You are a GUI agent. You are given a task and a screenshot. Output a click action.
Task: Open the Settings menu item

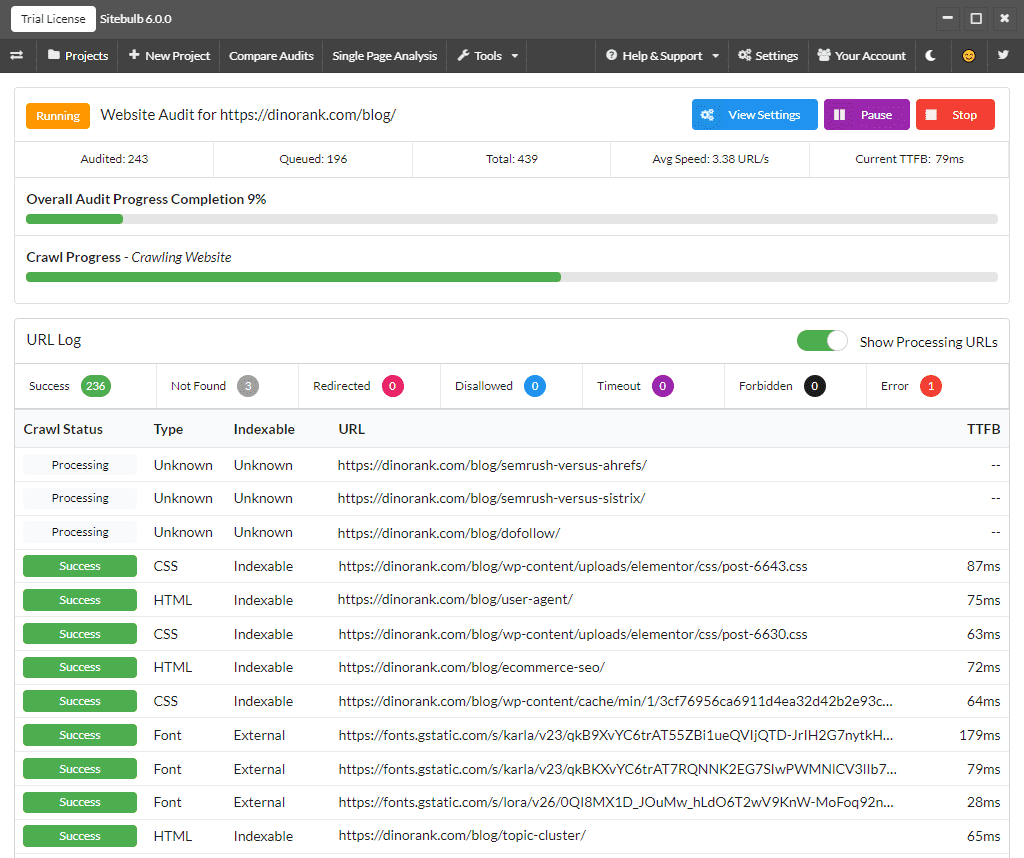coord(768,56)
